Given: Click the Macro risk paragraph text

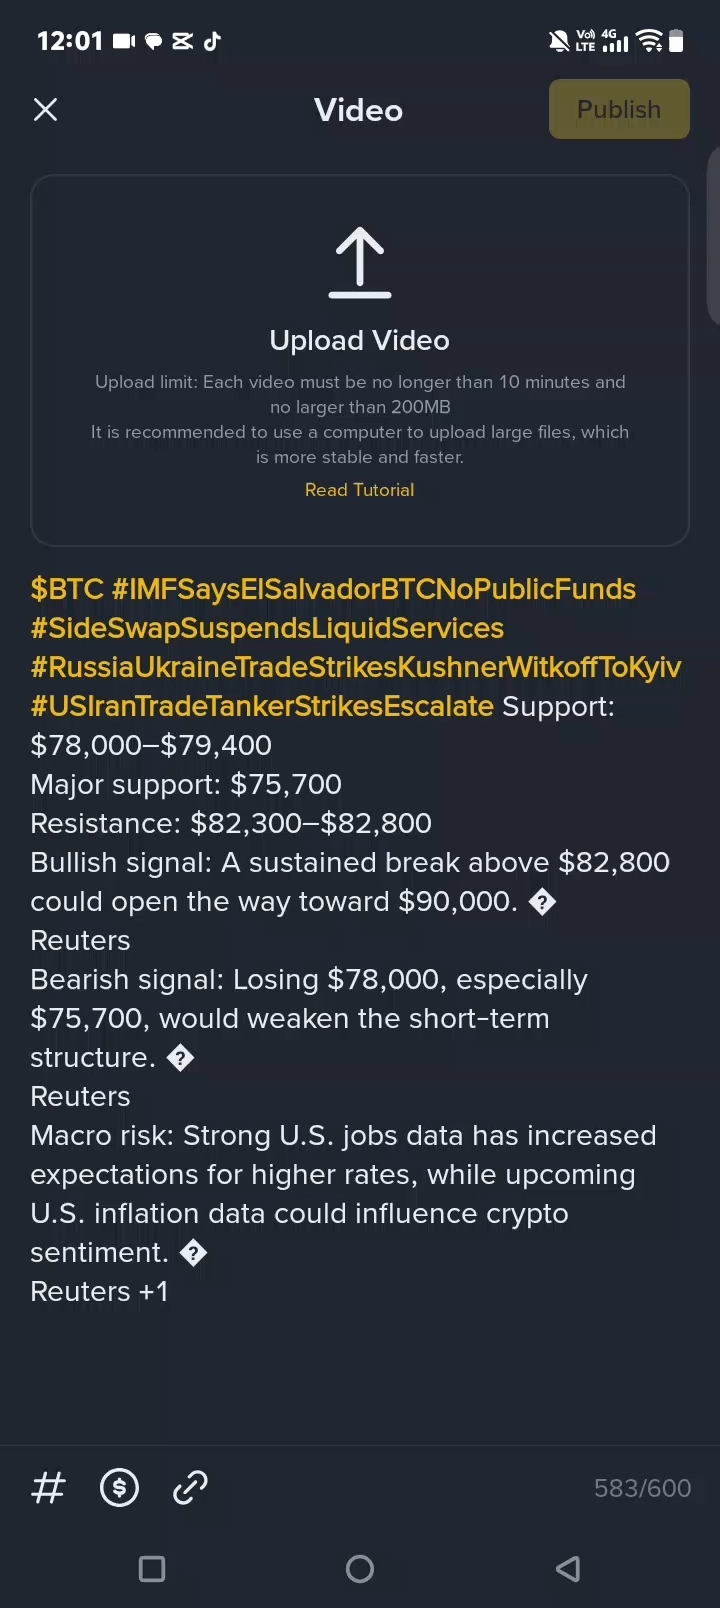Looking at the screenshot, I should pyautogui.click(x=343, y=1194).
